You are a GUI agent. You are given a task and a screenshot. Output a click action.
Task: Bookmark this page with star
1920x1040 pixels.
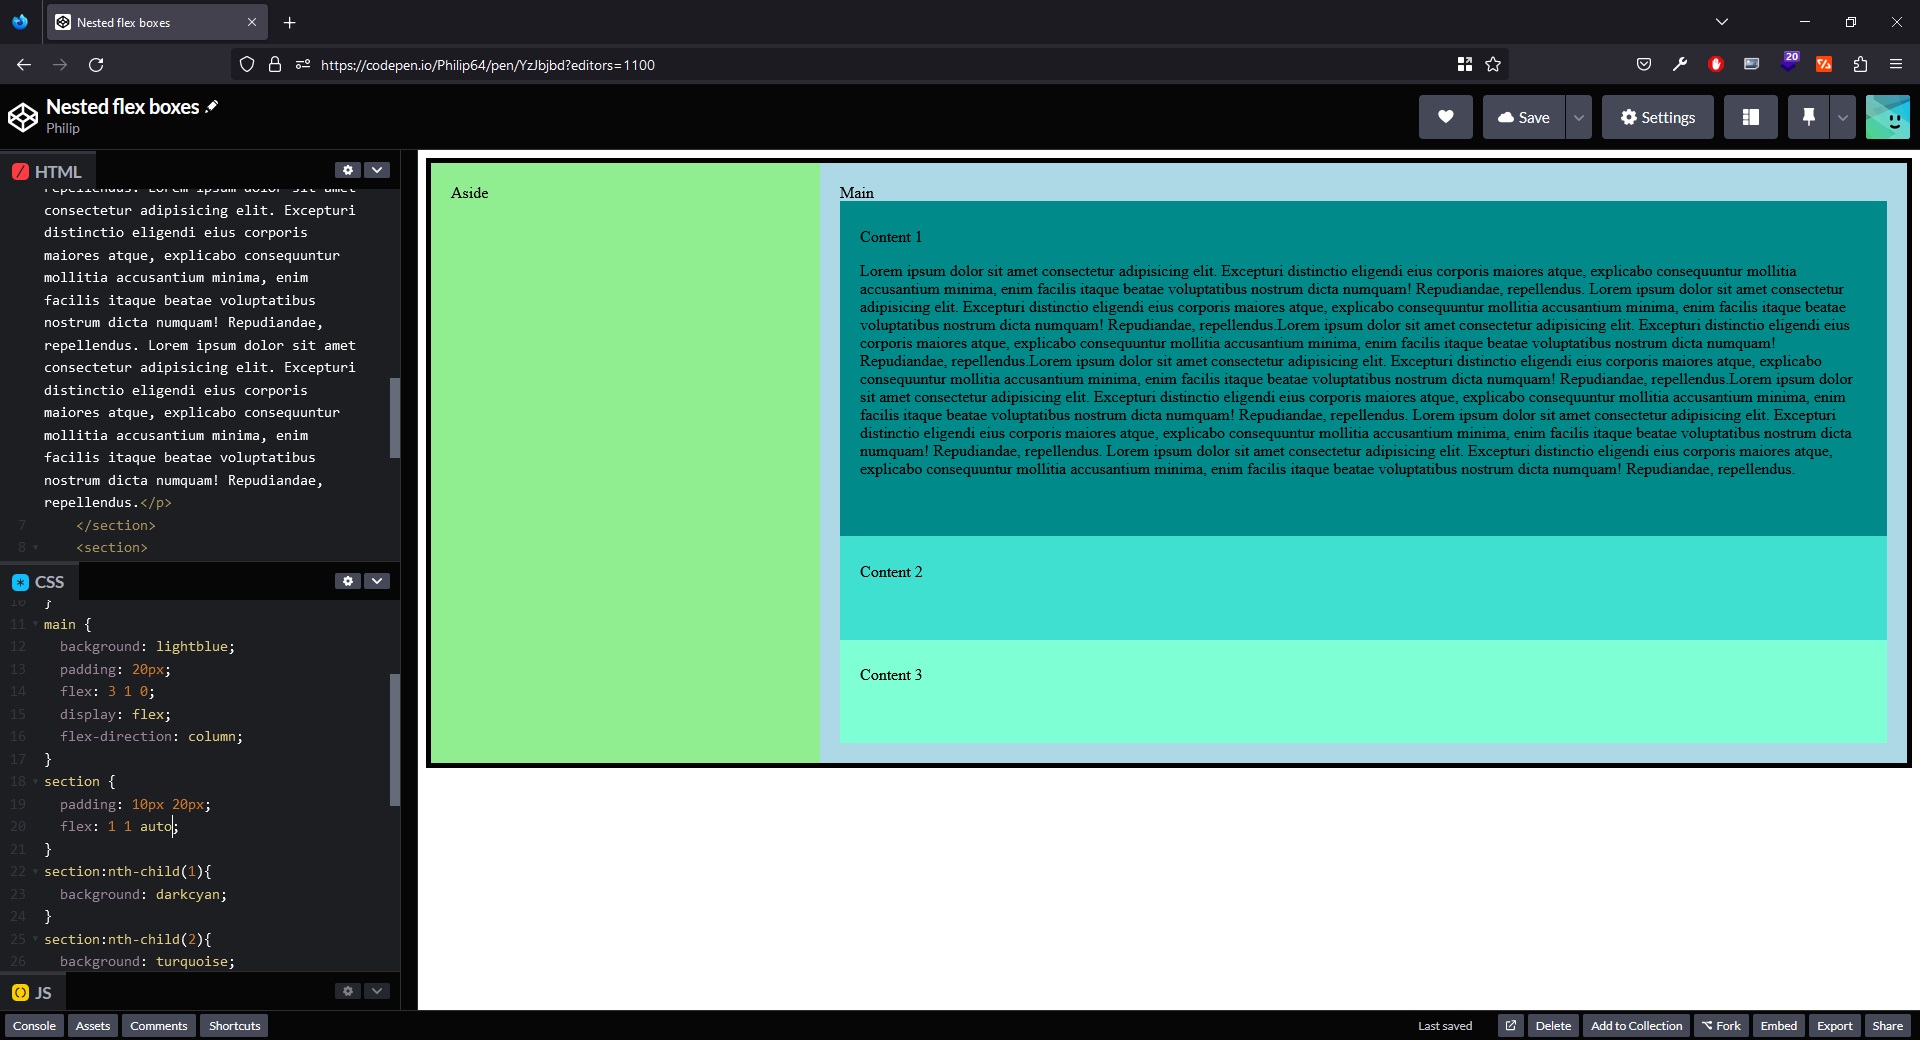(1493, 64)
